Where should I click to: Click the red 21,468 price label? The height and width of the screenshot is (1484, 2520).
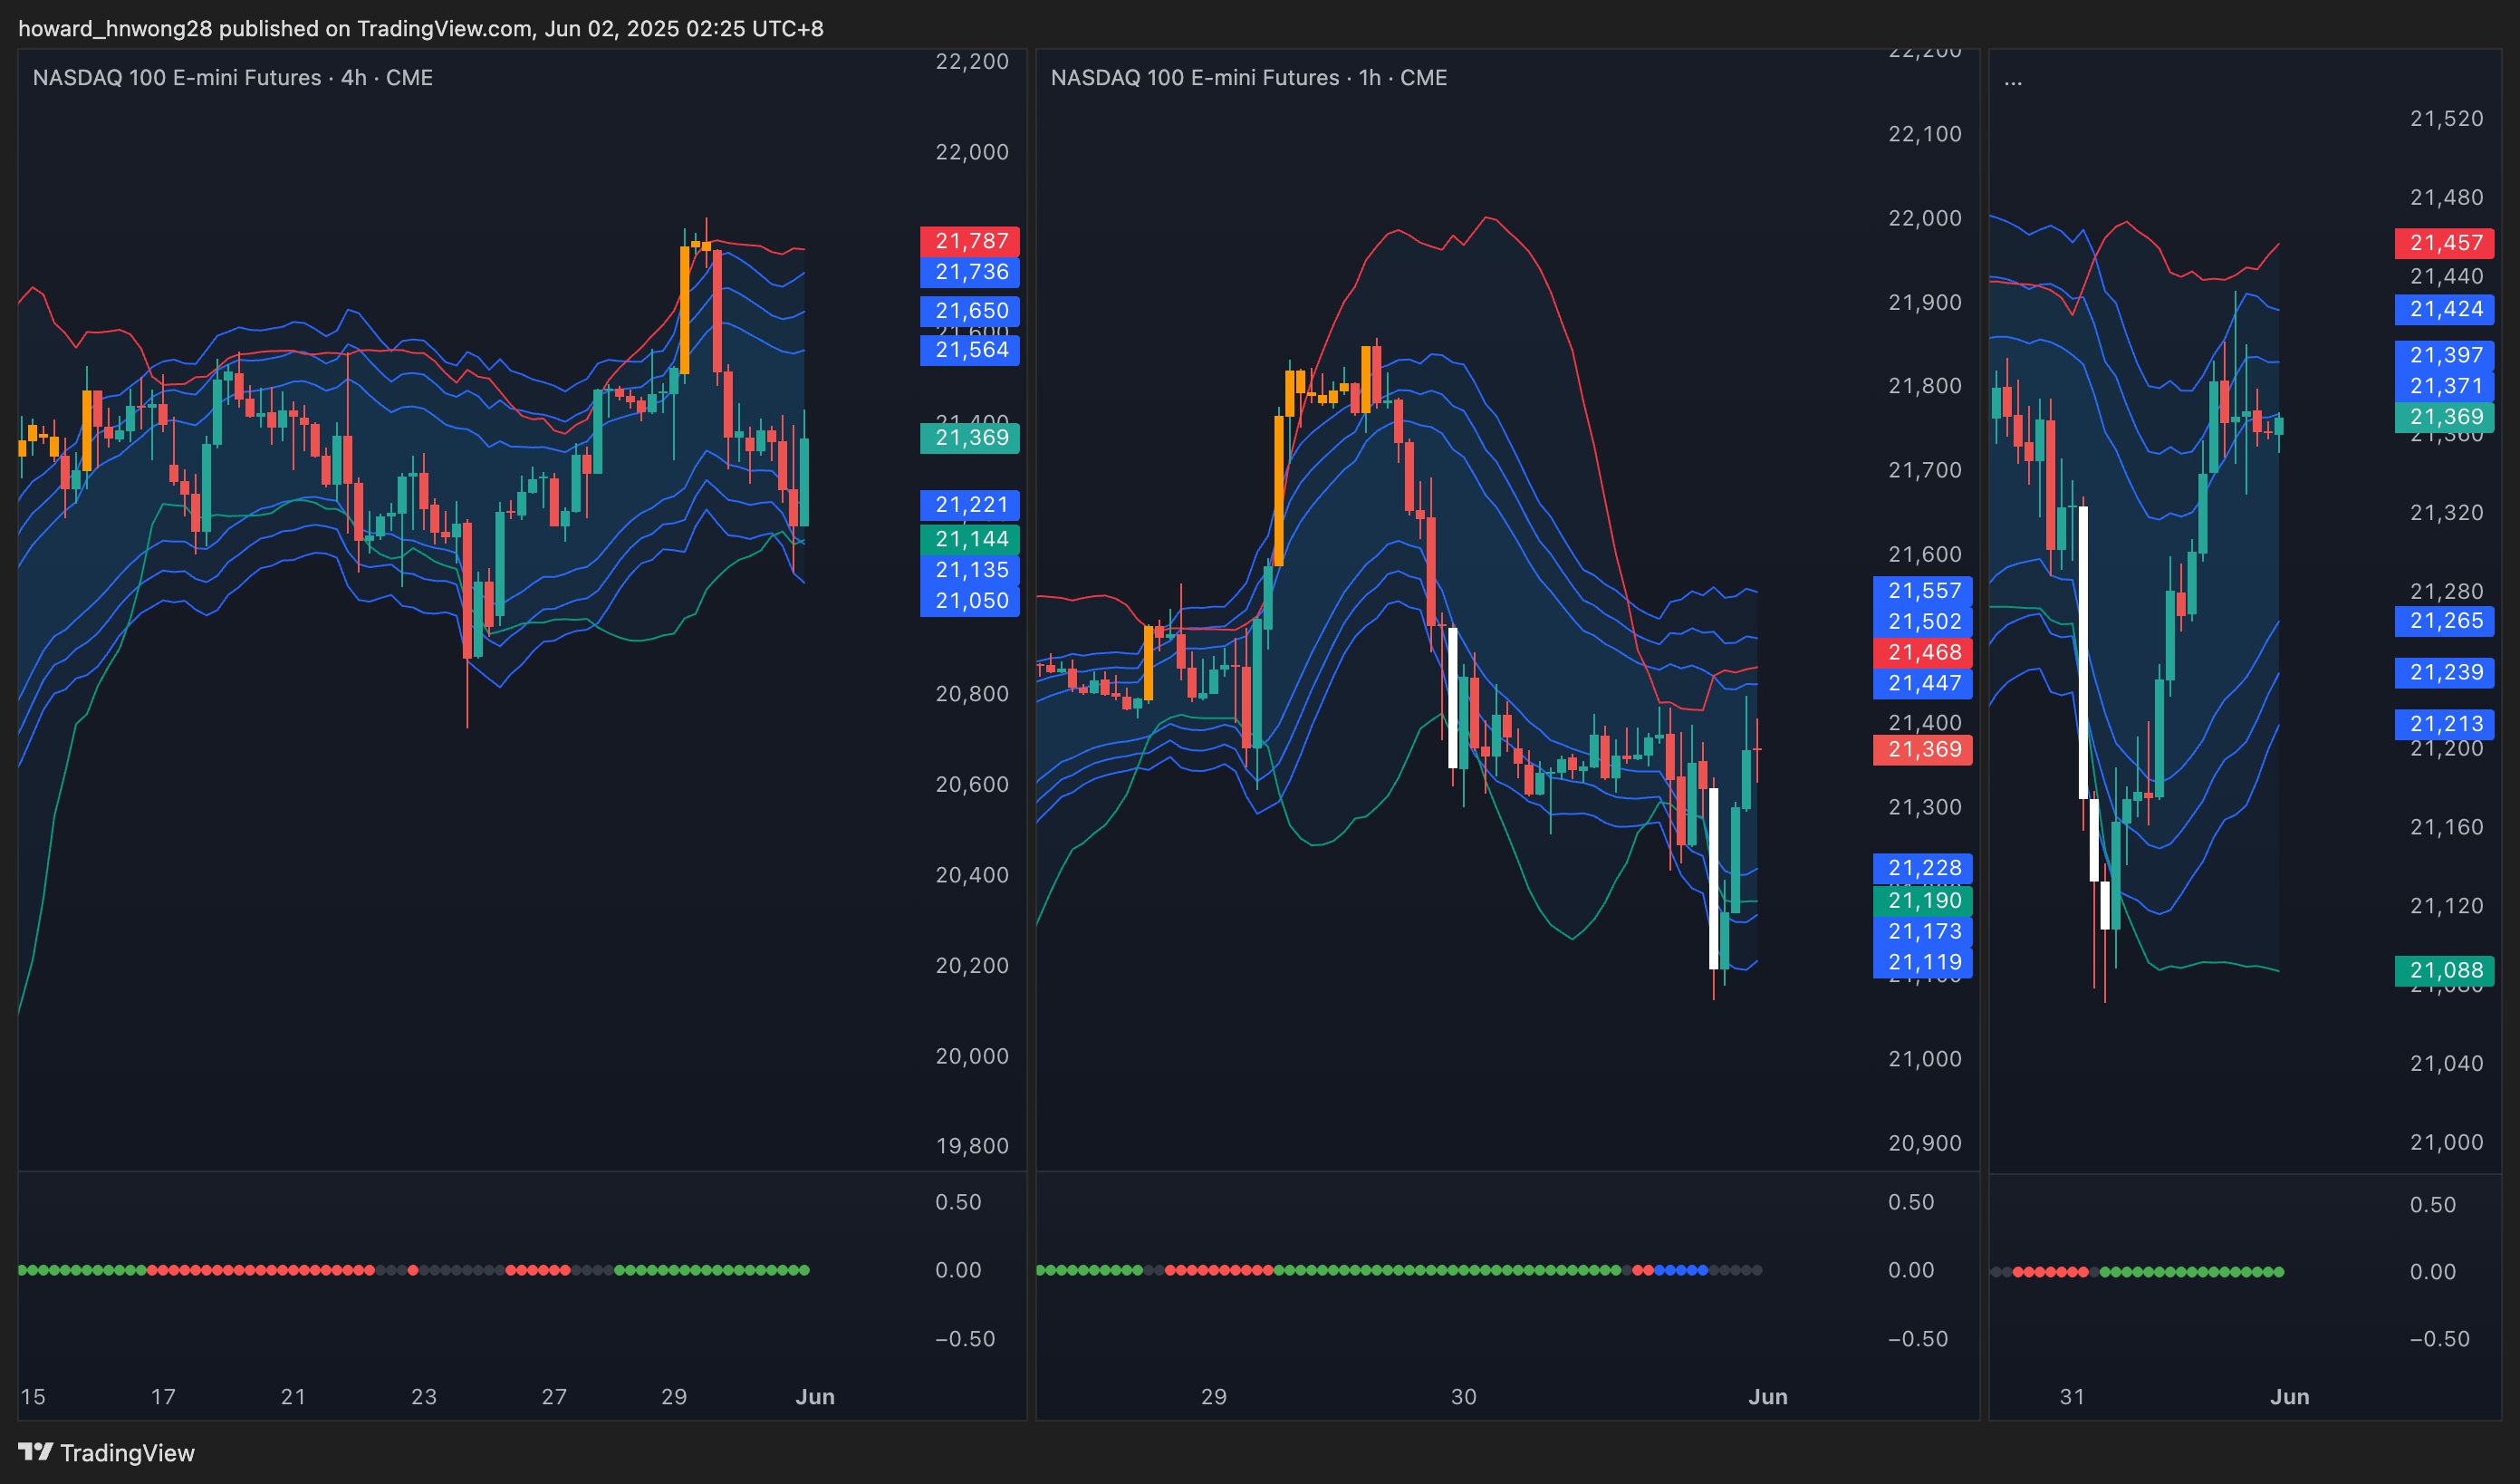coord(1922,652)
